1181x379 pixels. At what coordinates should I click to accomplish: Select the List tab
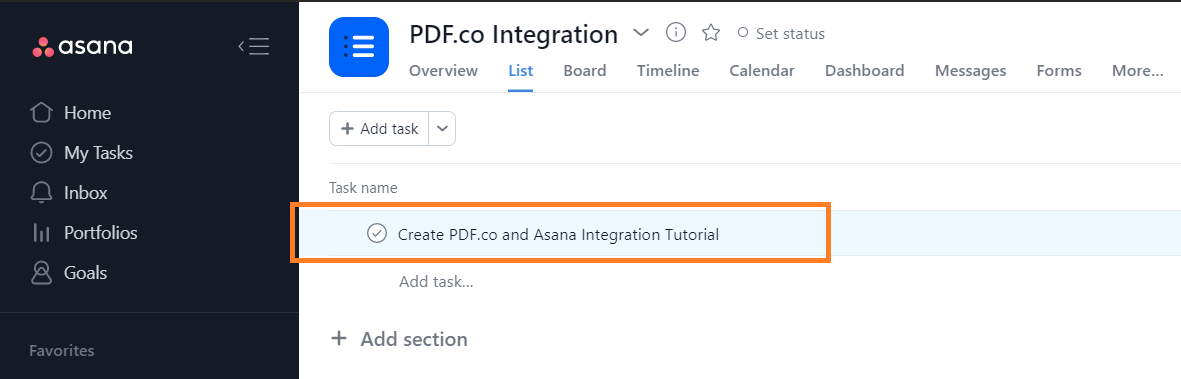tap(520, 71)
